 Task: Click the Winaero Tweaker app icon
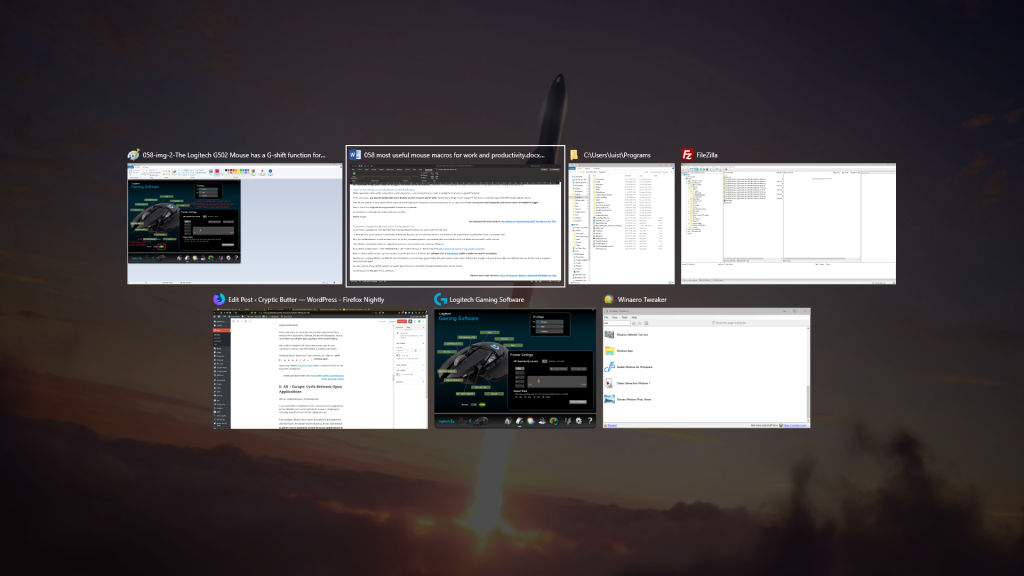point(609,299)
